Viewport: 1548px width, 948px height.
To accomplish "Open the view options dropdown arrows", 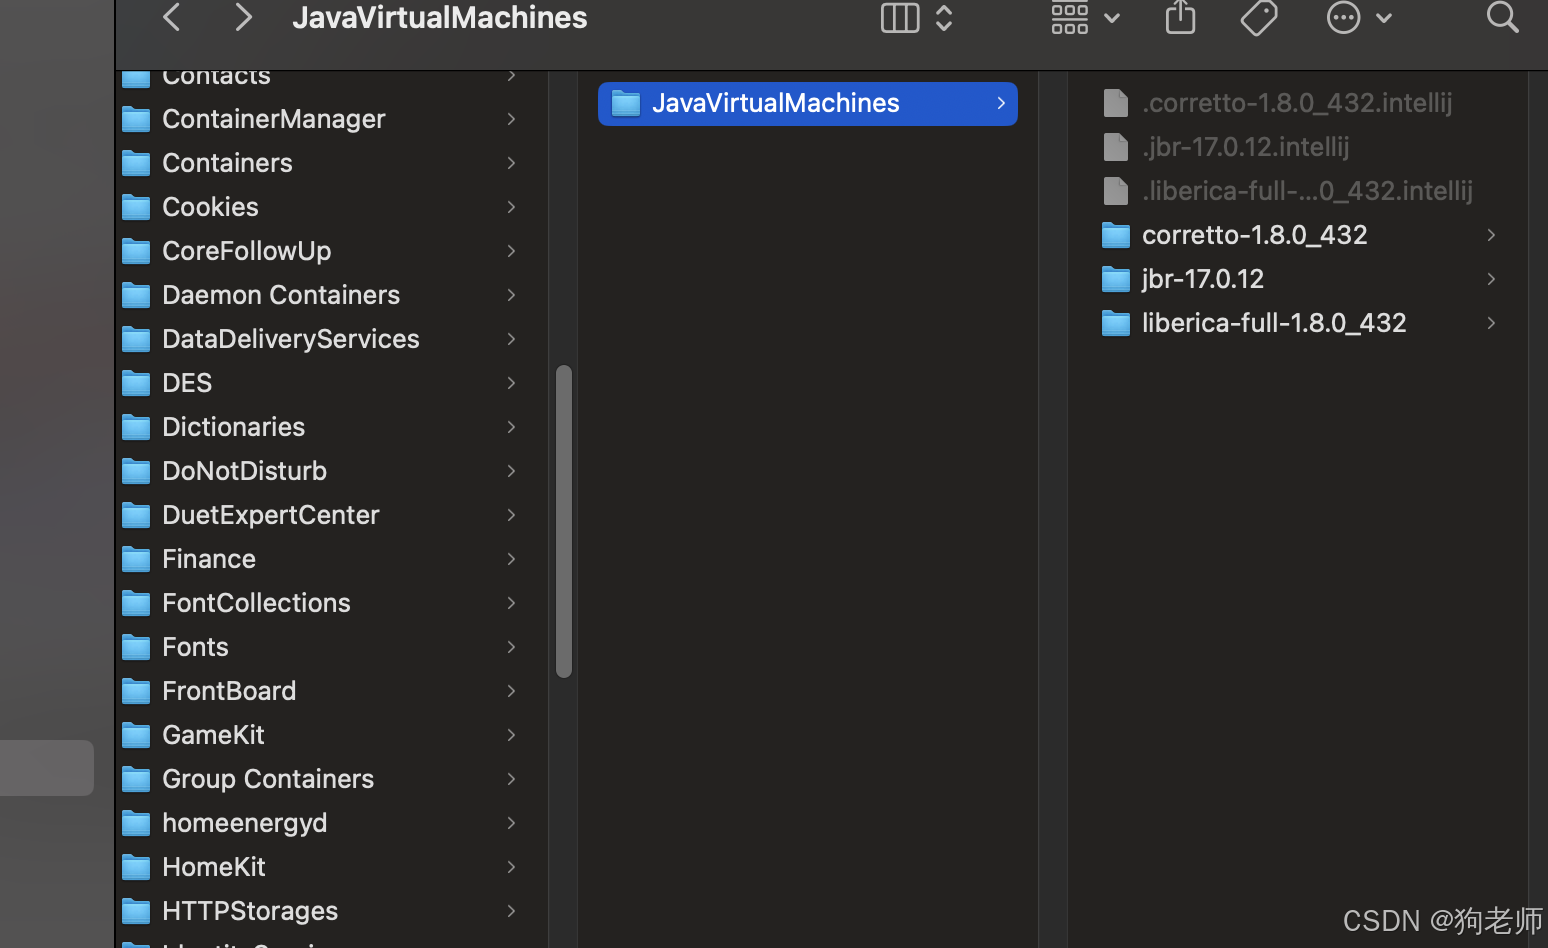I will (x=944, y=18).
